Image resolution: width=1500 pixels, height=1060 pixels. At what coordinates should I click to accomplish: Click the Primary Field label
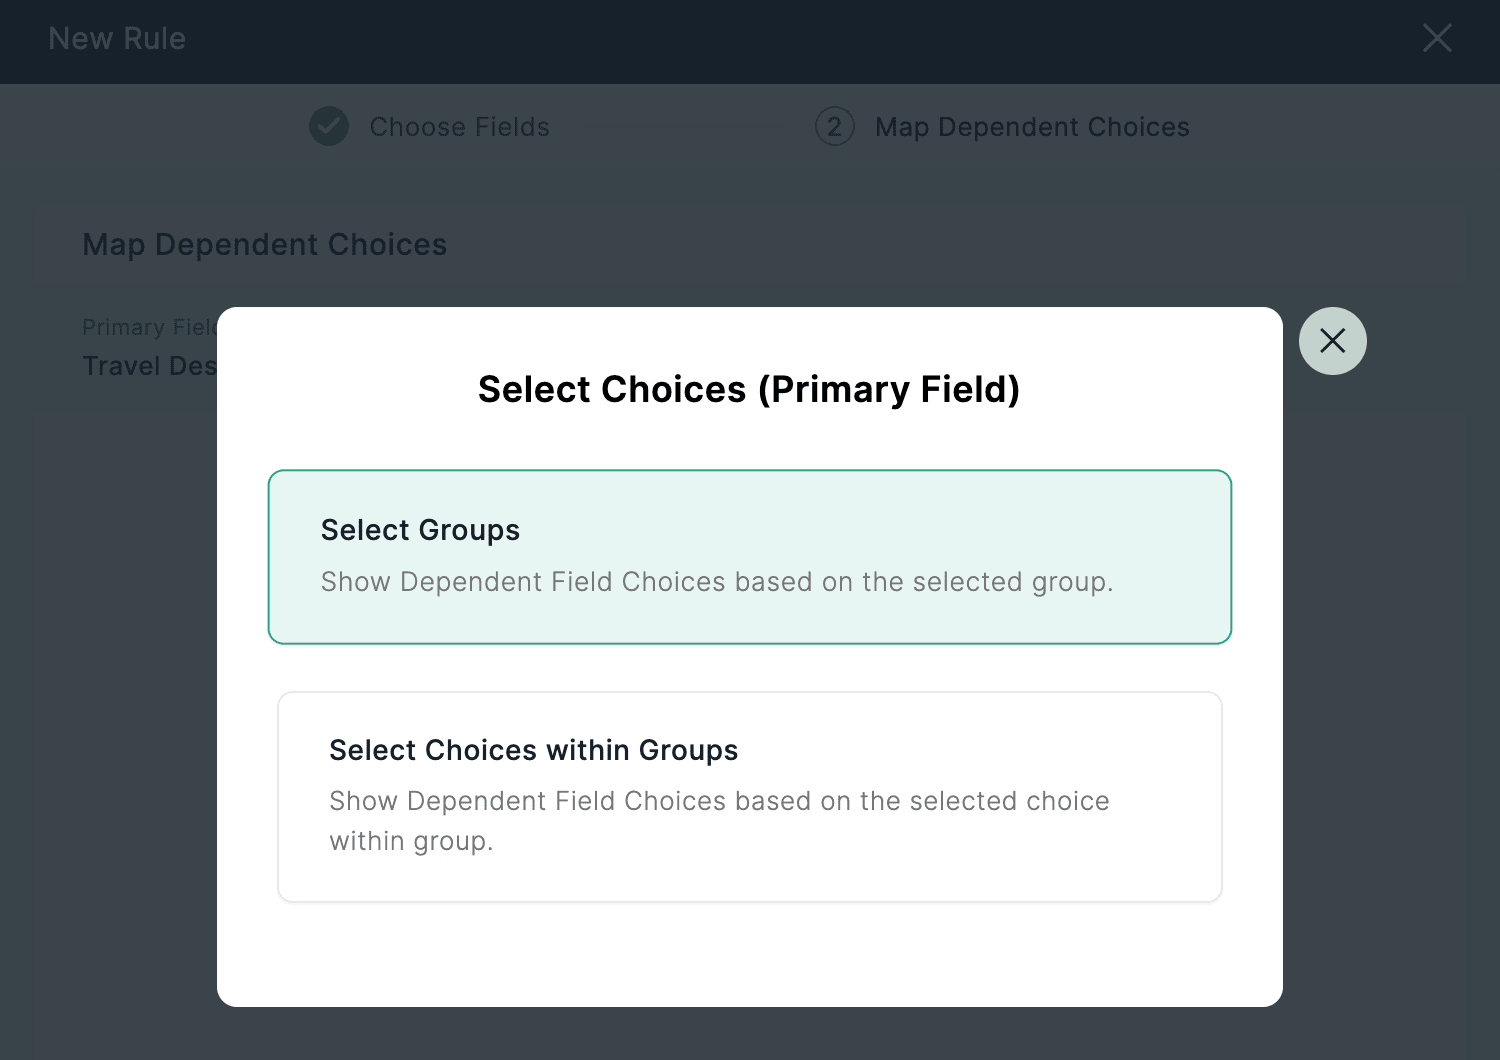pos(149,328)
